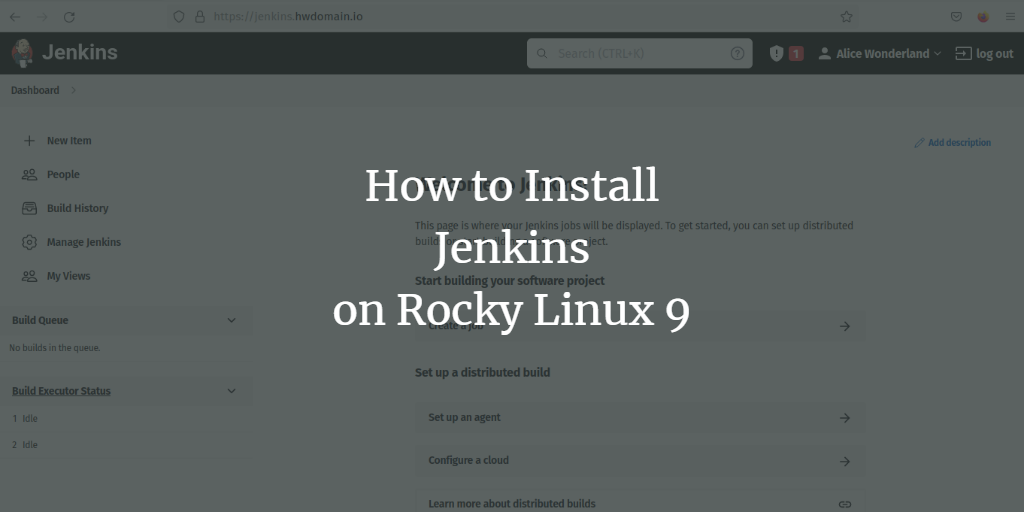This screenshot has width=1024, height=512.
Task: Click the red notification badge showing 1
Action: (x=796, y=54)
